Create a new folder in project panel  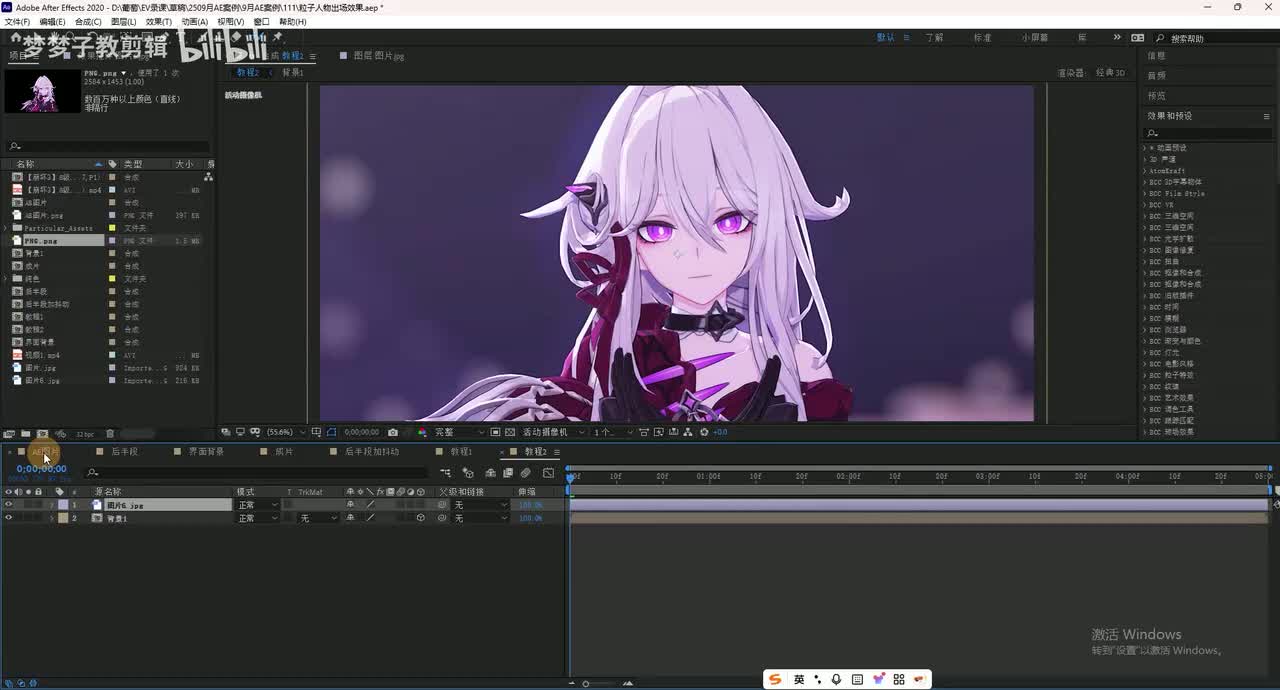coord(25,434)
